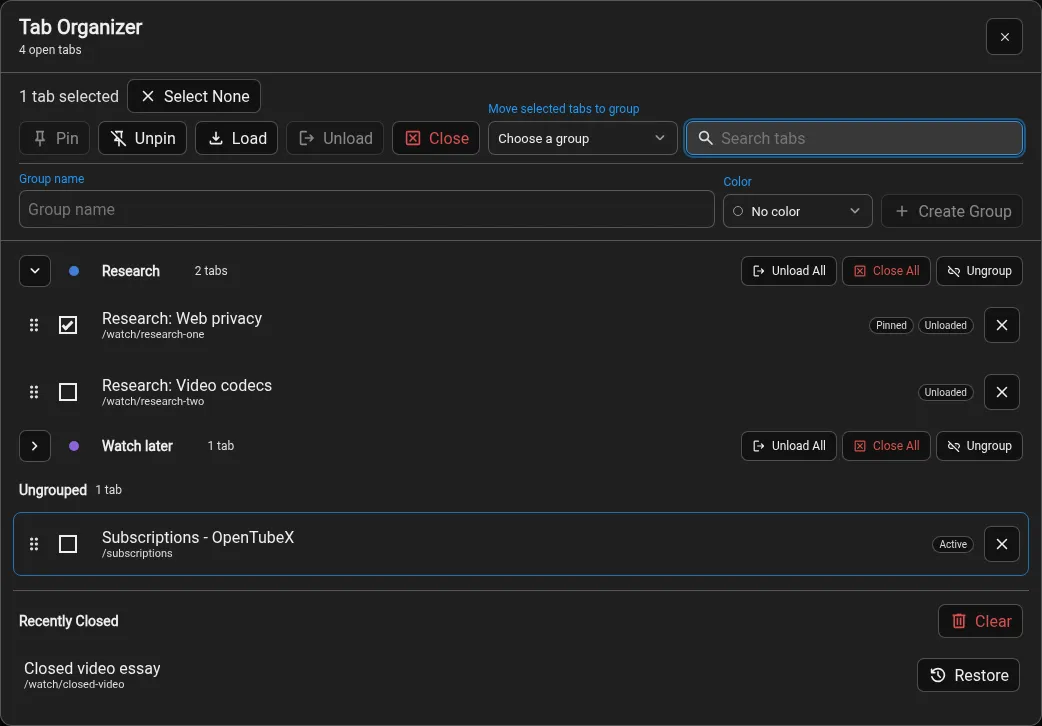
Task: Close all tabs in Research group
Action: tap(886, 271)
